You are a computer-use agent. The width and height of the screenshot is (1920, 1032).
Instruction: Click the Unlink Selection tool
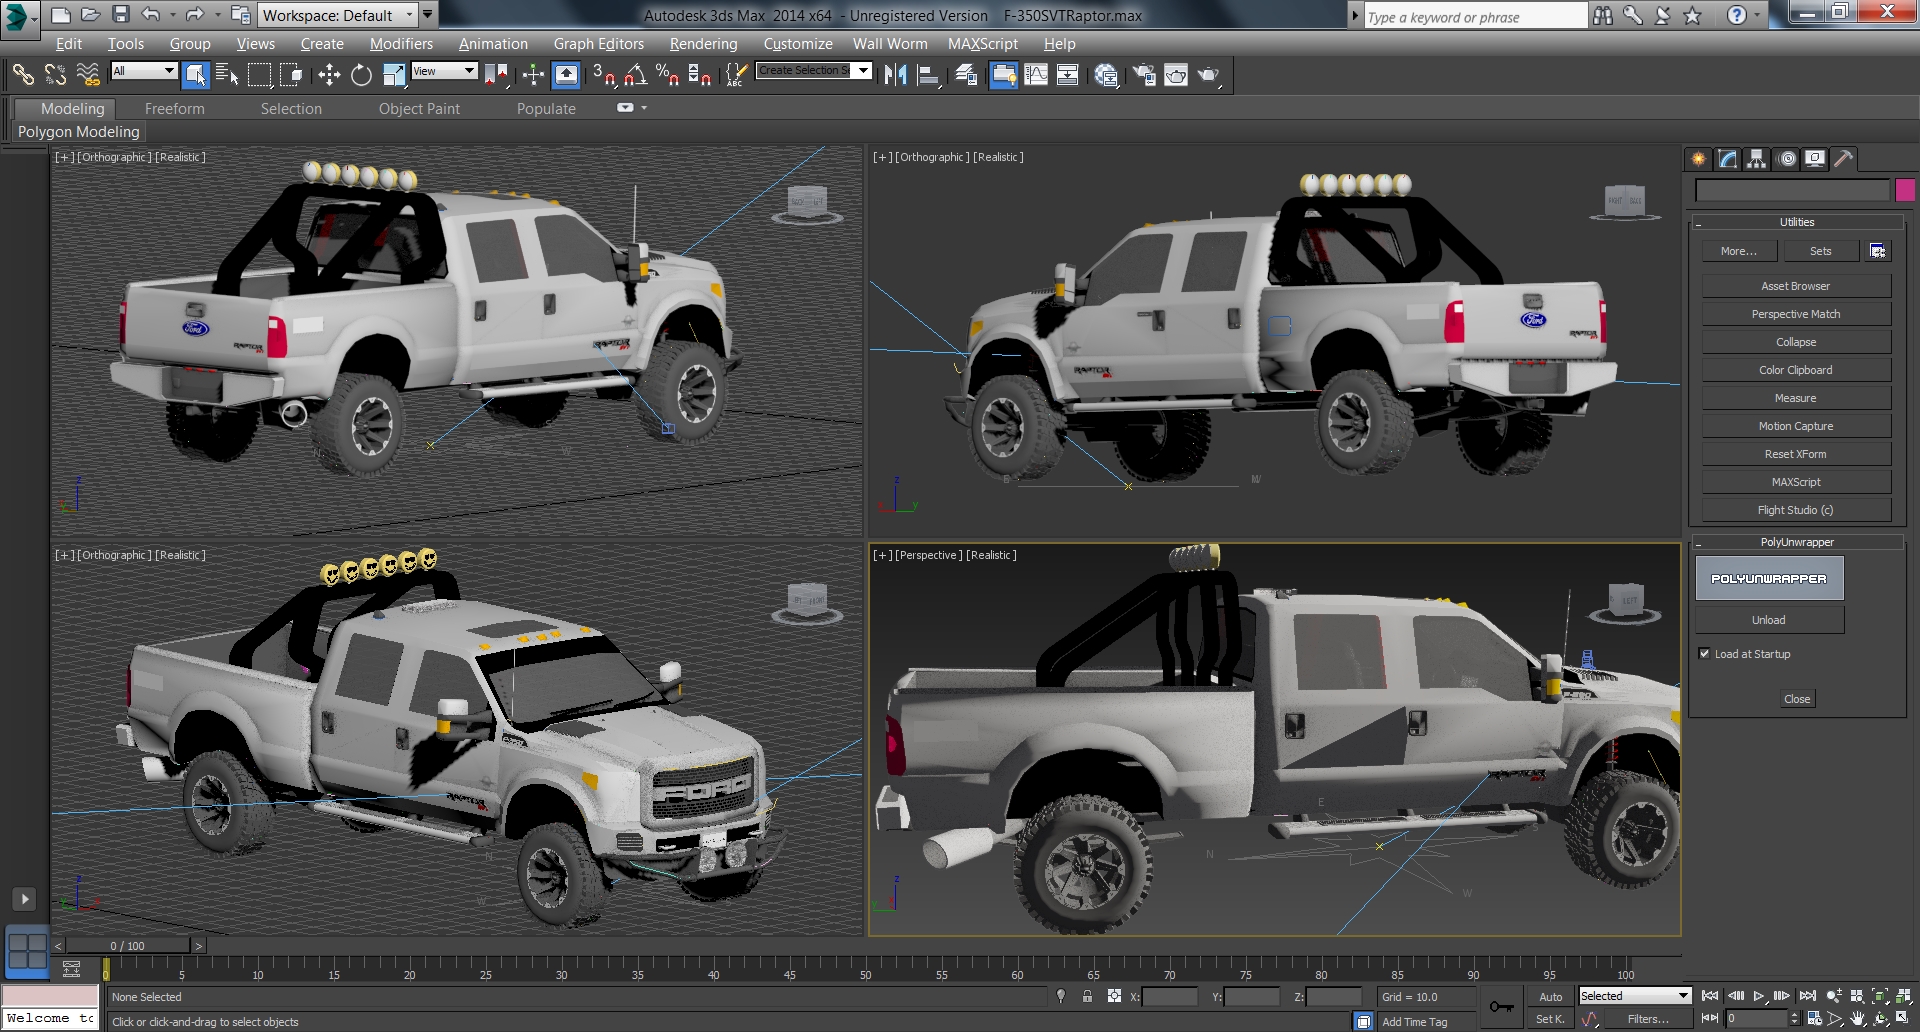tap(56, 74)
